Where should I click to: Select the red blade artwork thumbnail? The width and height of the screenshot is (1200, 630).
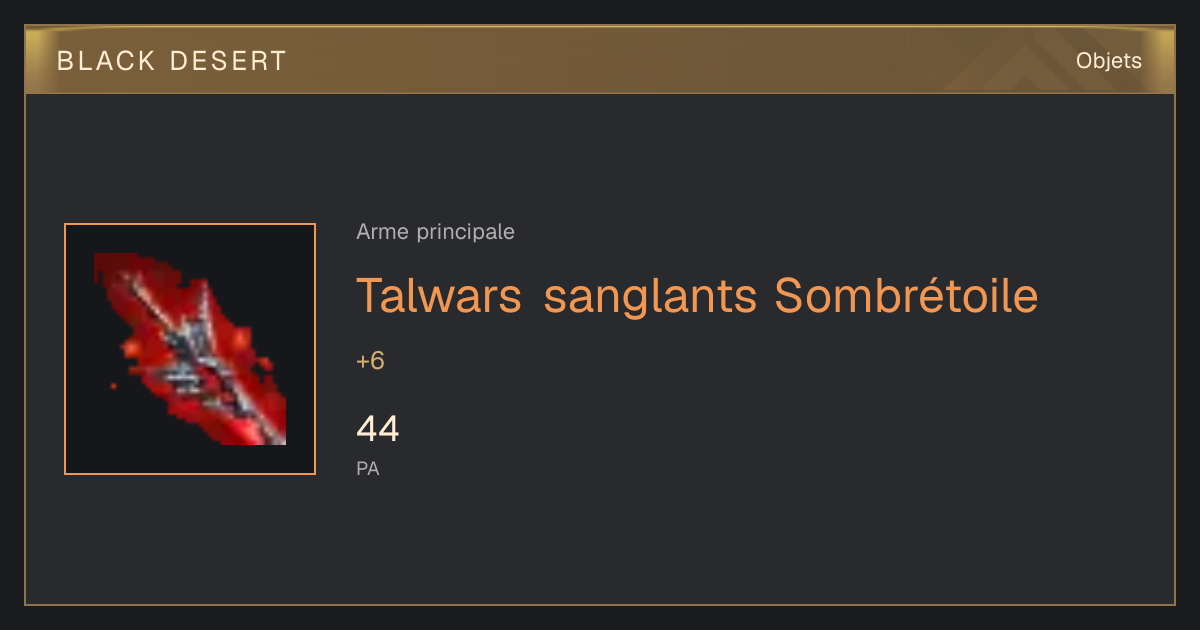pyautogui.click(x=190, y=349)
